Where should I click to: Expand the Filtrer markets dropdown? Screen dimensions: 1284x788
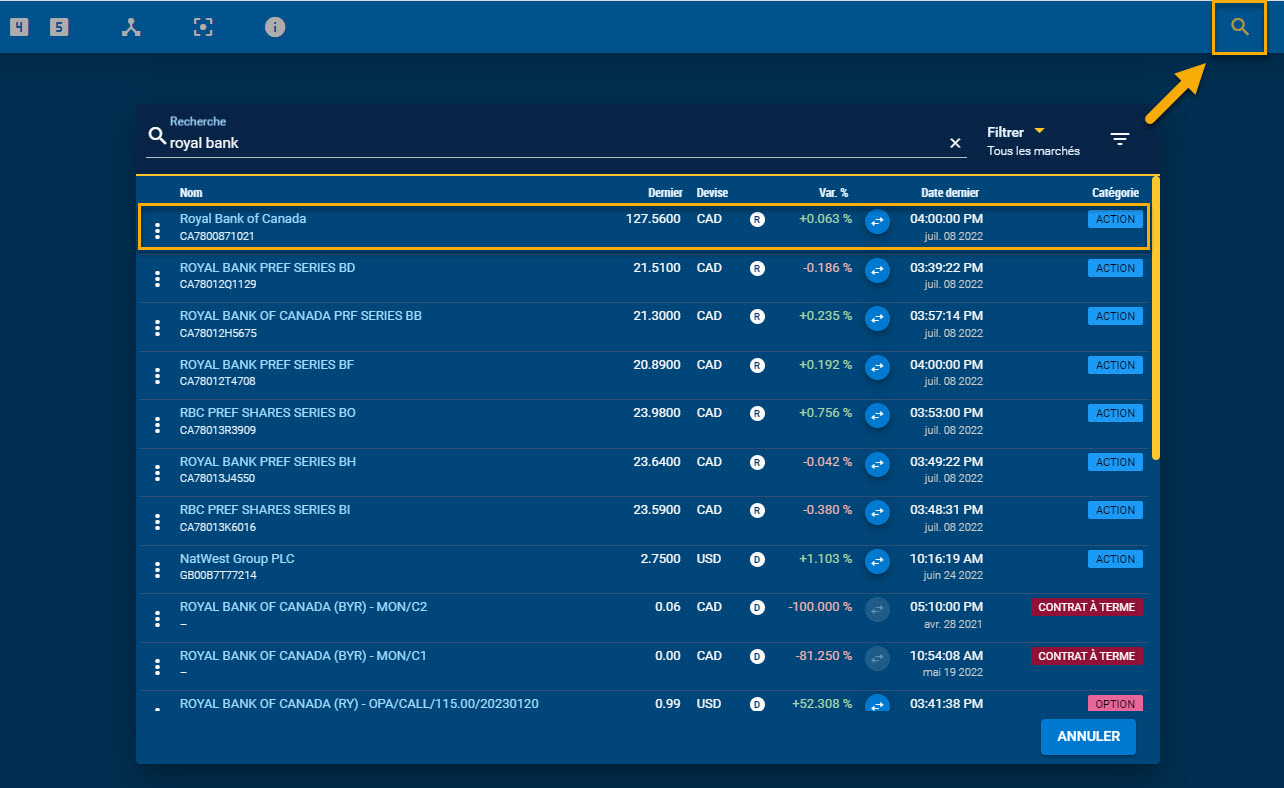[x=1038, y=132]
